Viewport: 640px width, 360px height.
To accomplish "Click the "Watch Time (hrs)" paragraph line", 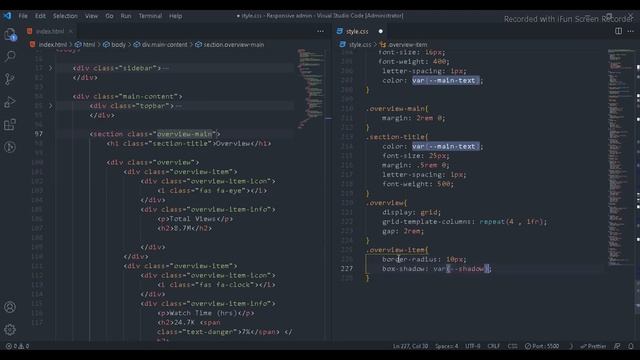I will 206,313.
